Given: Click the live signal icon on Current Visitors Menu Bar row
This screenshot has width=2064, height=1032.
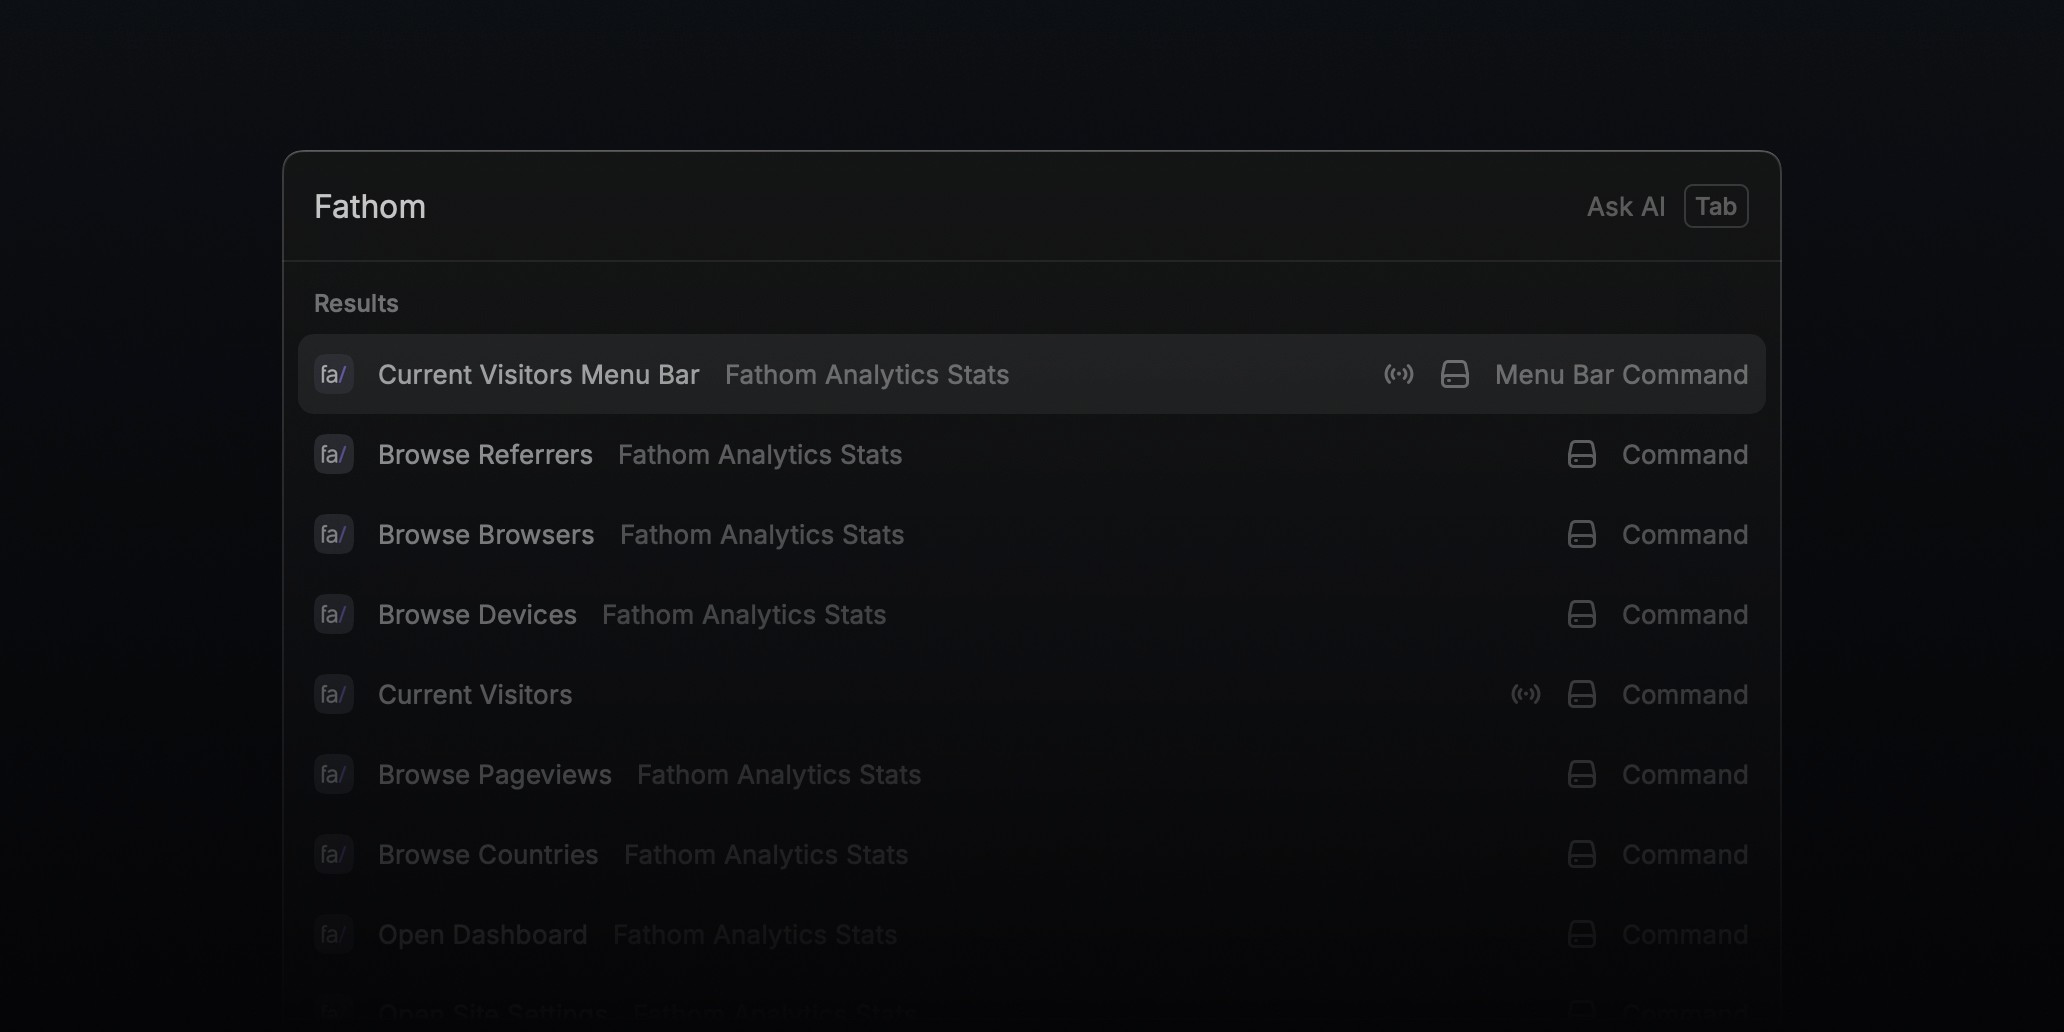Looking at the screenshot, I should (1398, 374).
